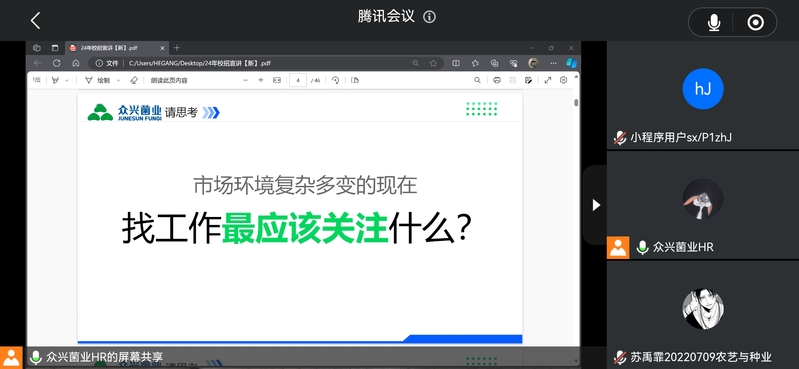Click the save as icon in PDF toolbar

point(528,80)
